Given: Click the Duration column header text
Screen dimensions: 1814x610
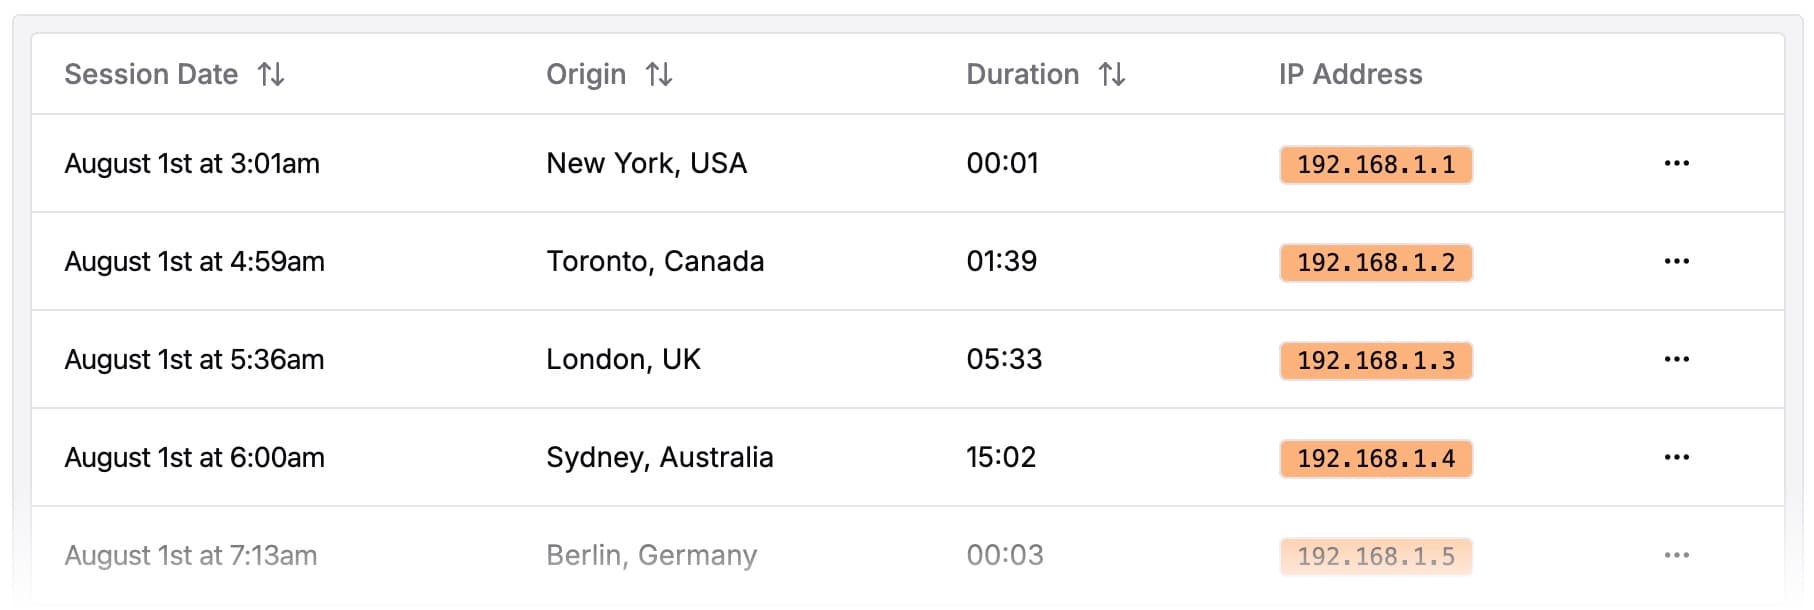Looking at the screenshot, I should pos(1022,74).
